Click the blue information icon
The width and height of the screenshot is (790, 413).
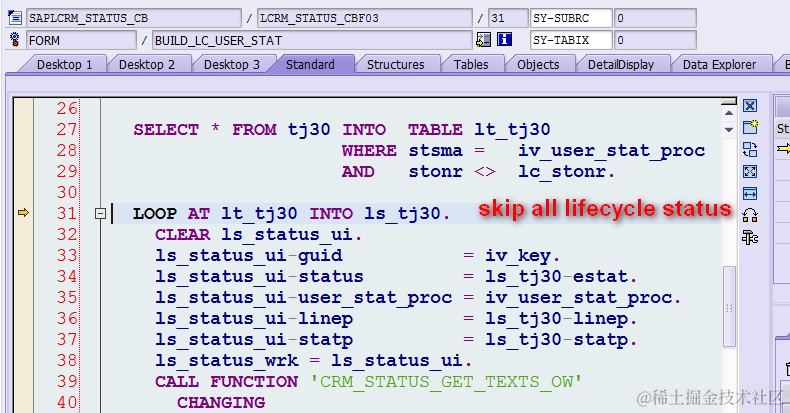(x=504, y=39)
